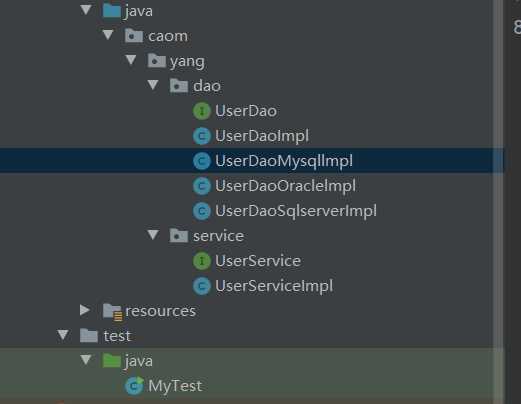
Task: Click the MyTest runnable class icon
Action: point(134,386)
